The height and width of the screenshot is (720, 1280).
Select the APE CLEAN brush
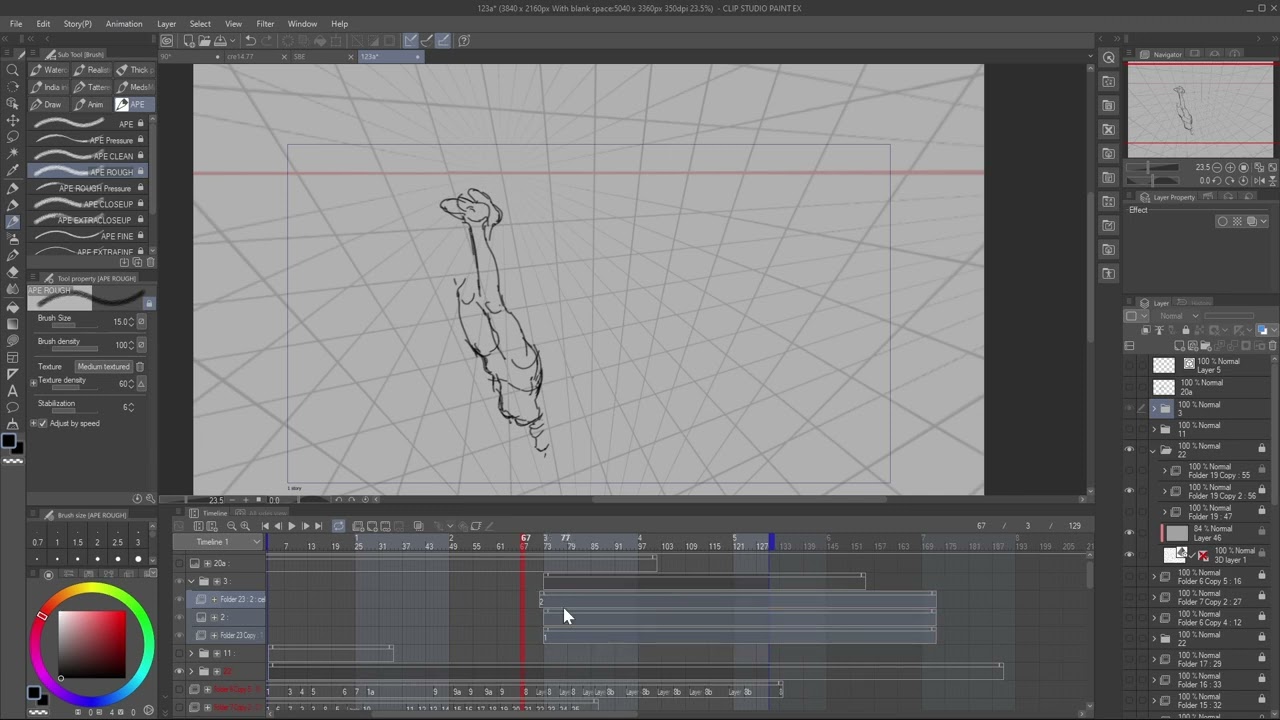tap(90, 156)
